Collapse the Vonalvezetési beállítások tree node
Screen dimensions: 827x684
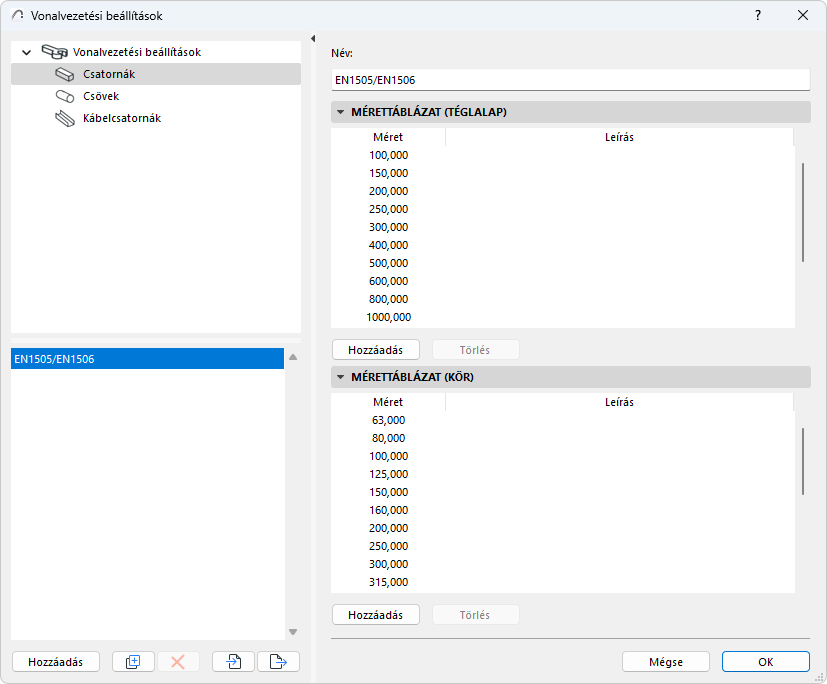(x=27, y=52)
